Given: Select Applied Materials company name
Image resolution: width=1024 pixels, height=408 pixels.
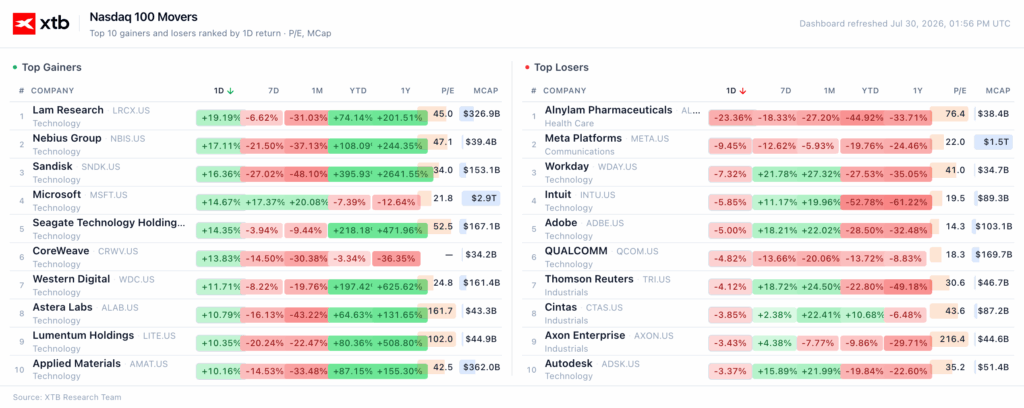Looking at the screenshot, I should click(76, 363).
